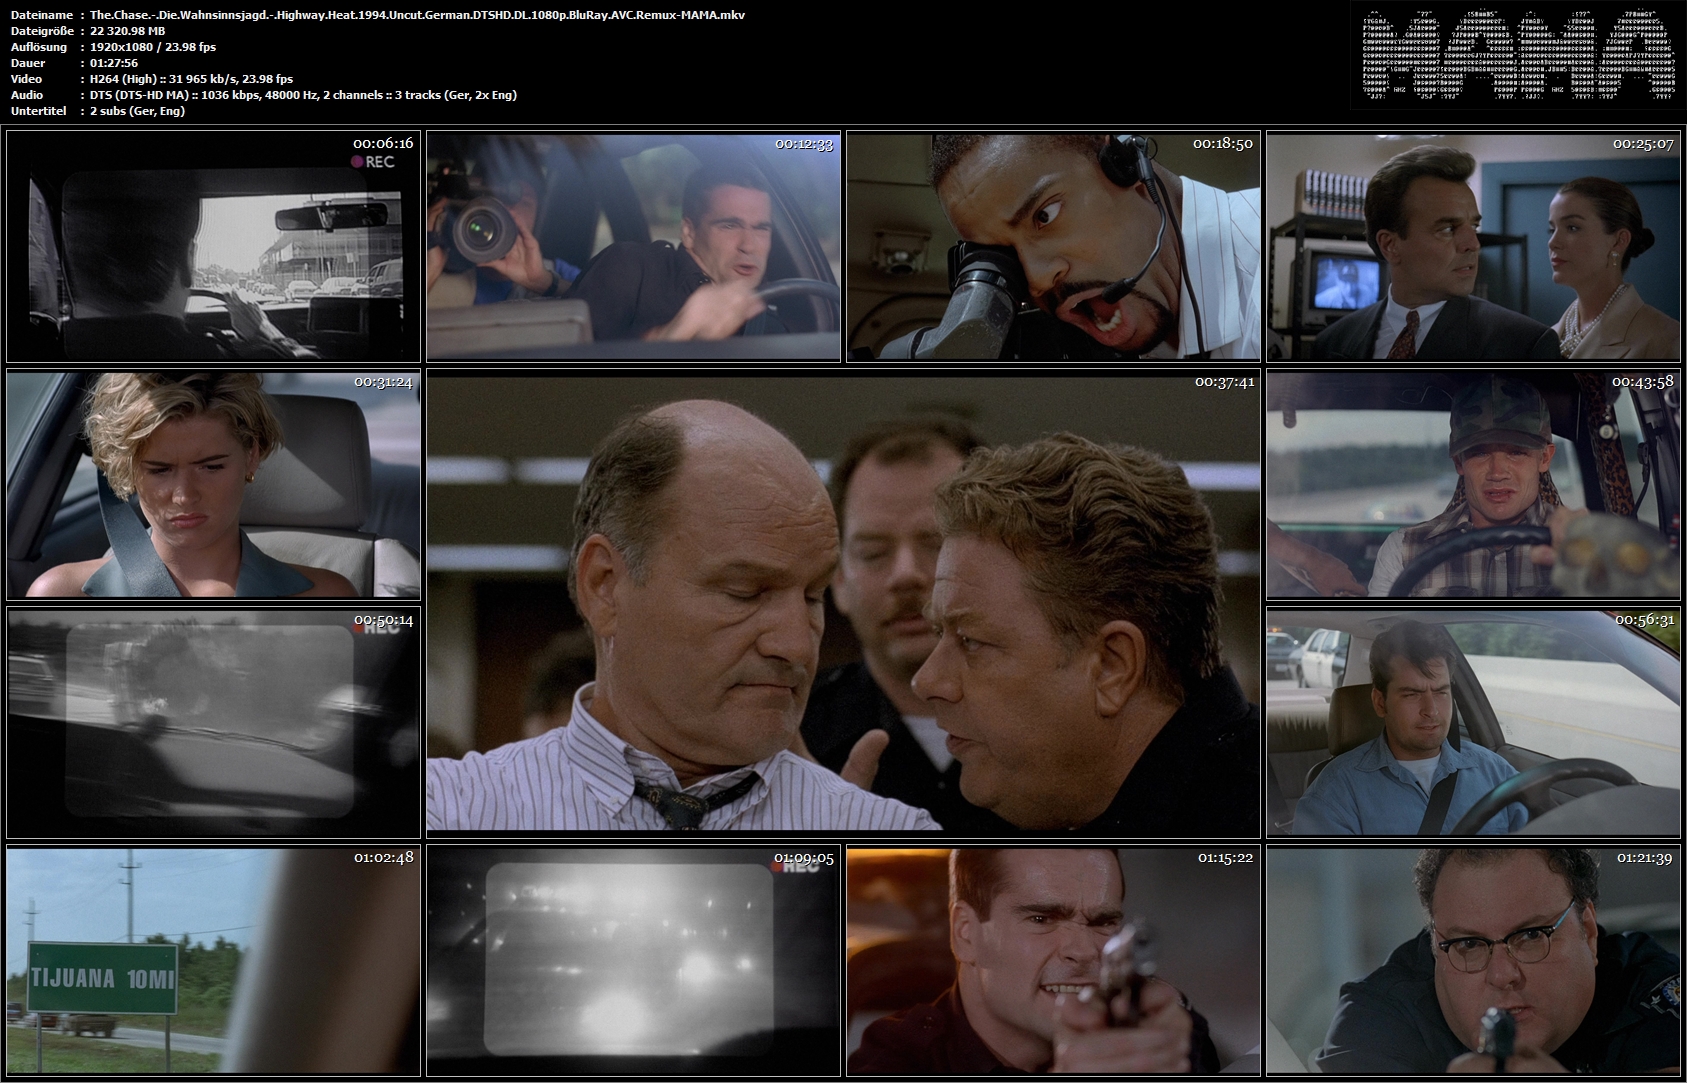Open the thumbnail timestamped 00:56:31
Viewport: 1687px width, 1083px height.
pyautogui.click(x=1473, y=722)
